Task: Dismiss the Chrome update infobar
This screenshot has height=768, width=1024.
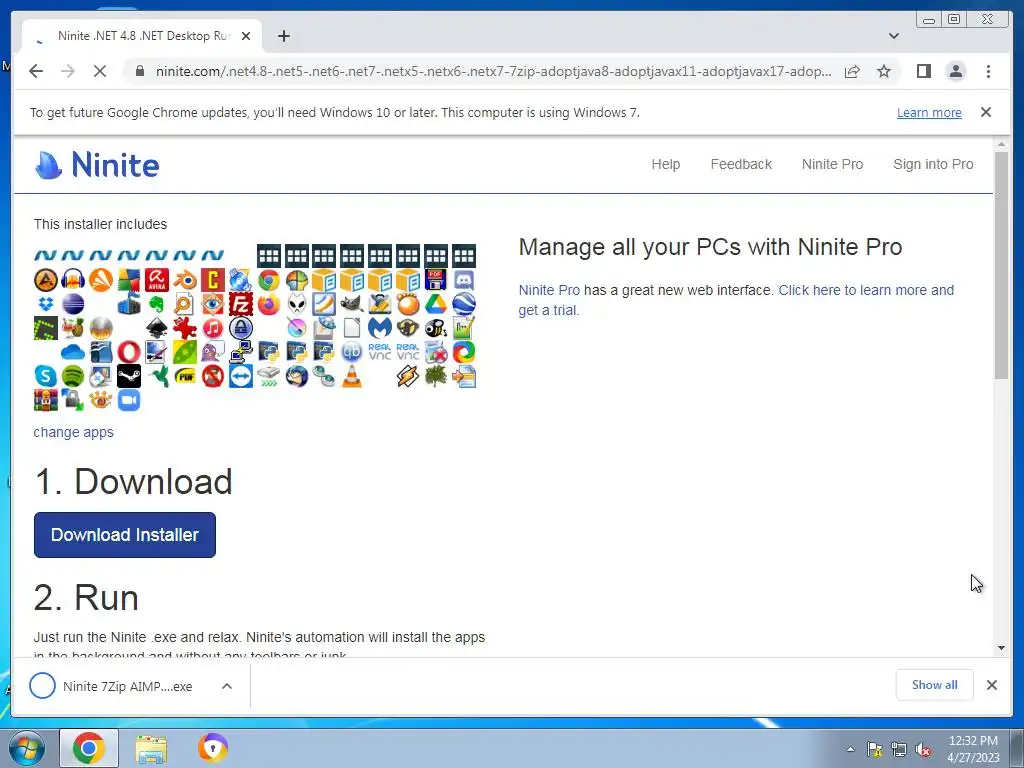Action: [x=985, y=112]
